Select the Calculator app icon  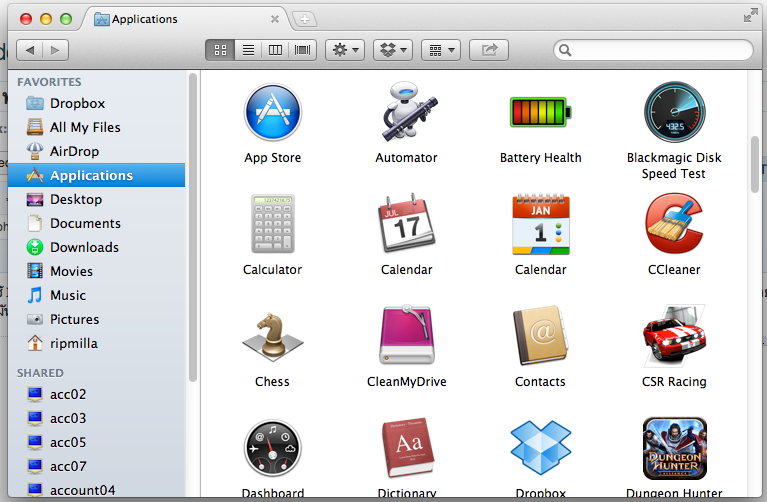[272, 225]
